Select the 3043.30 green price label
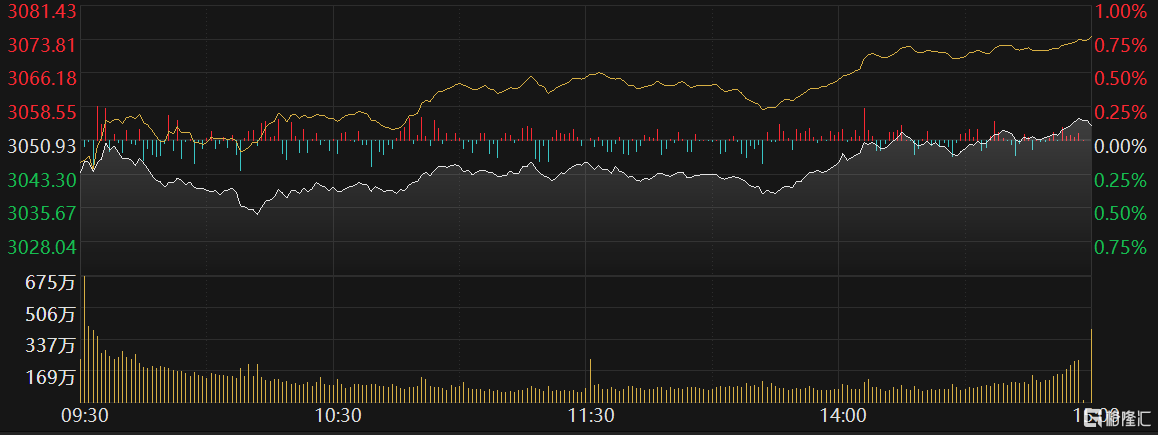The width and height of the screenshot is (1158, 435). (x=42, y=180)
